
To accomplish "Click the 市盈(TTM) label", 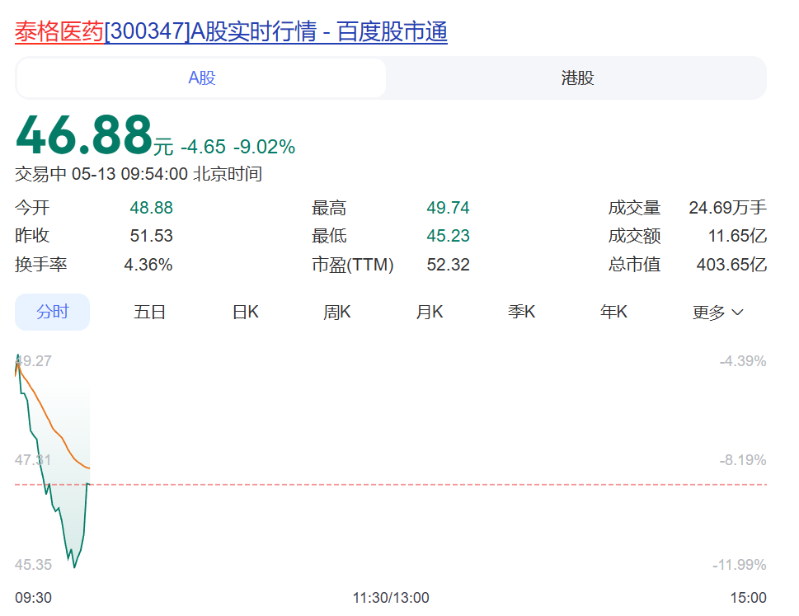I will coord(353,264).
